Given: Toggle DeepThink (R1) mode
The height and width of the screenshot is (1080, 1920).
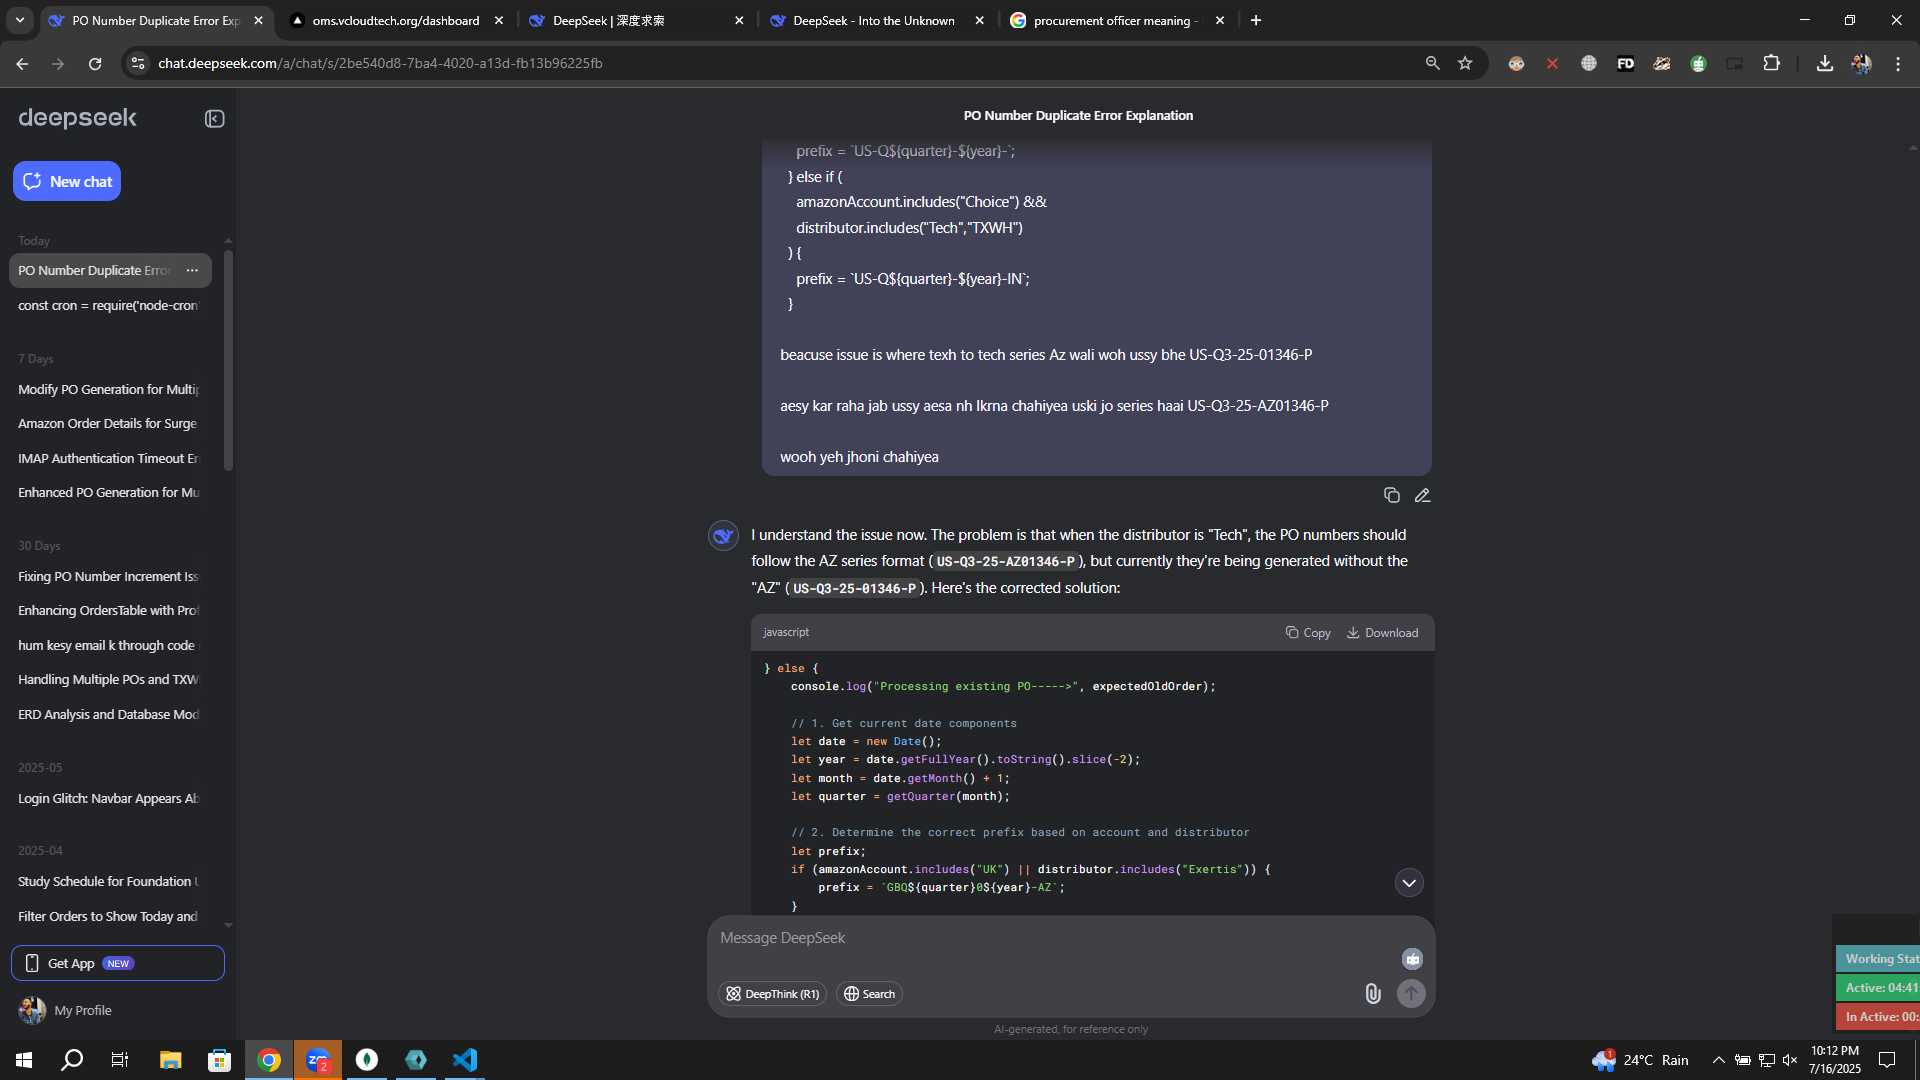Looking at the screenshot, I should [772, 993].
